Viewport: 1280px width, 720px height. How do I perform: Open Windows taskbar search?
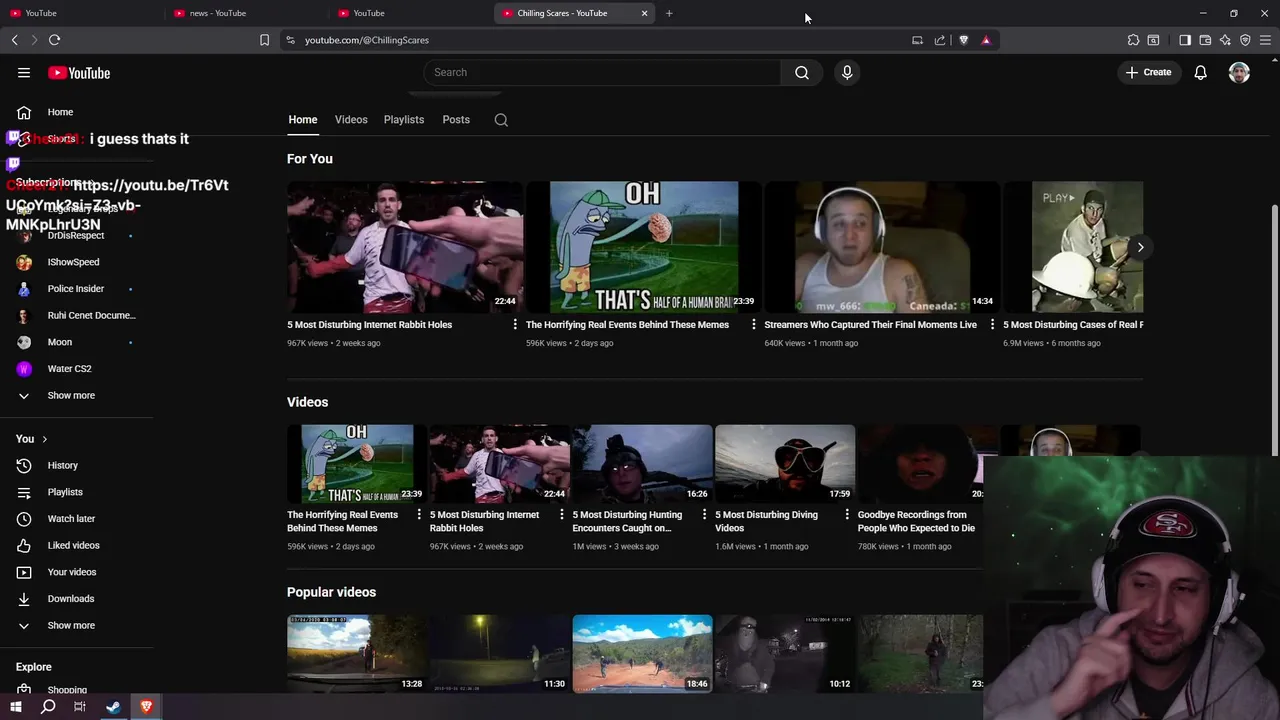click(x=48, y=707)
